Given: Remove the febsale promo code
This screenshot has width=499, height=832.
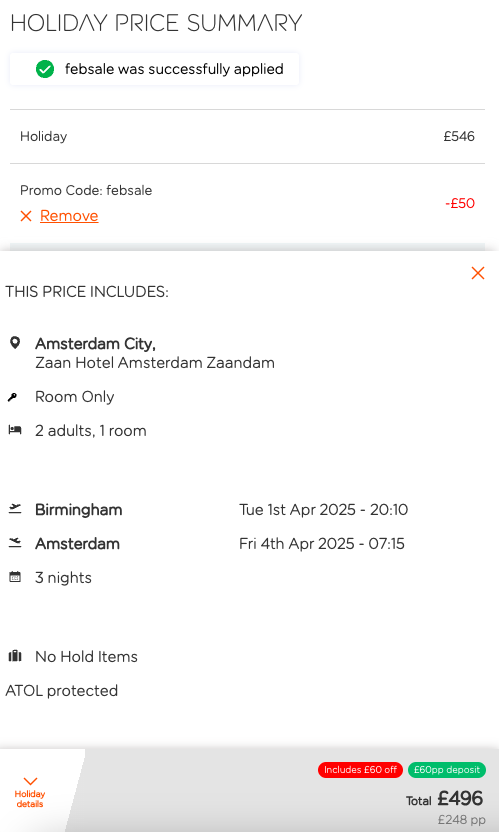Looking at the screenshot, I should click(69, 216).
